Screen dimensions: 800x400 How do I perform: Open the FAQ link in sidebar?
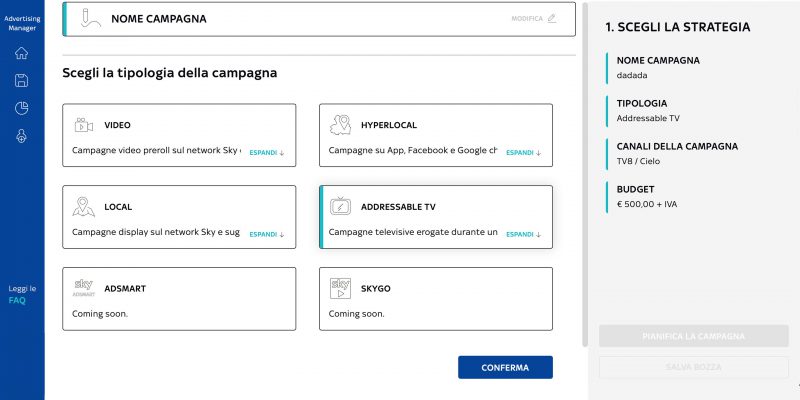point(17,301)
